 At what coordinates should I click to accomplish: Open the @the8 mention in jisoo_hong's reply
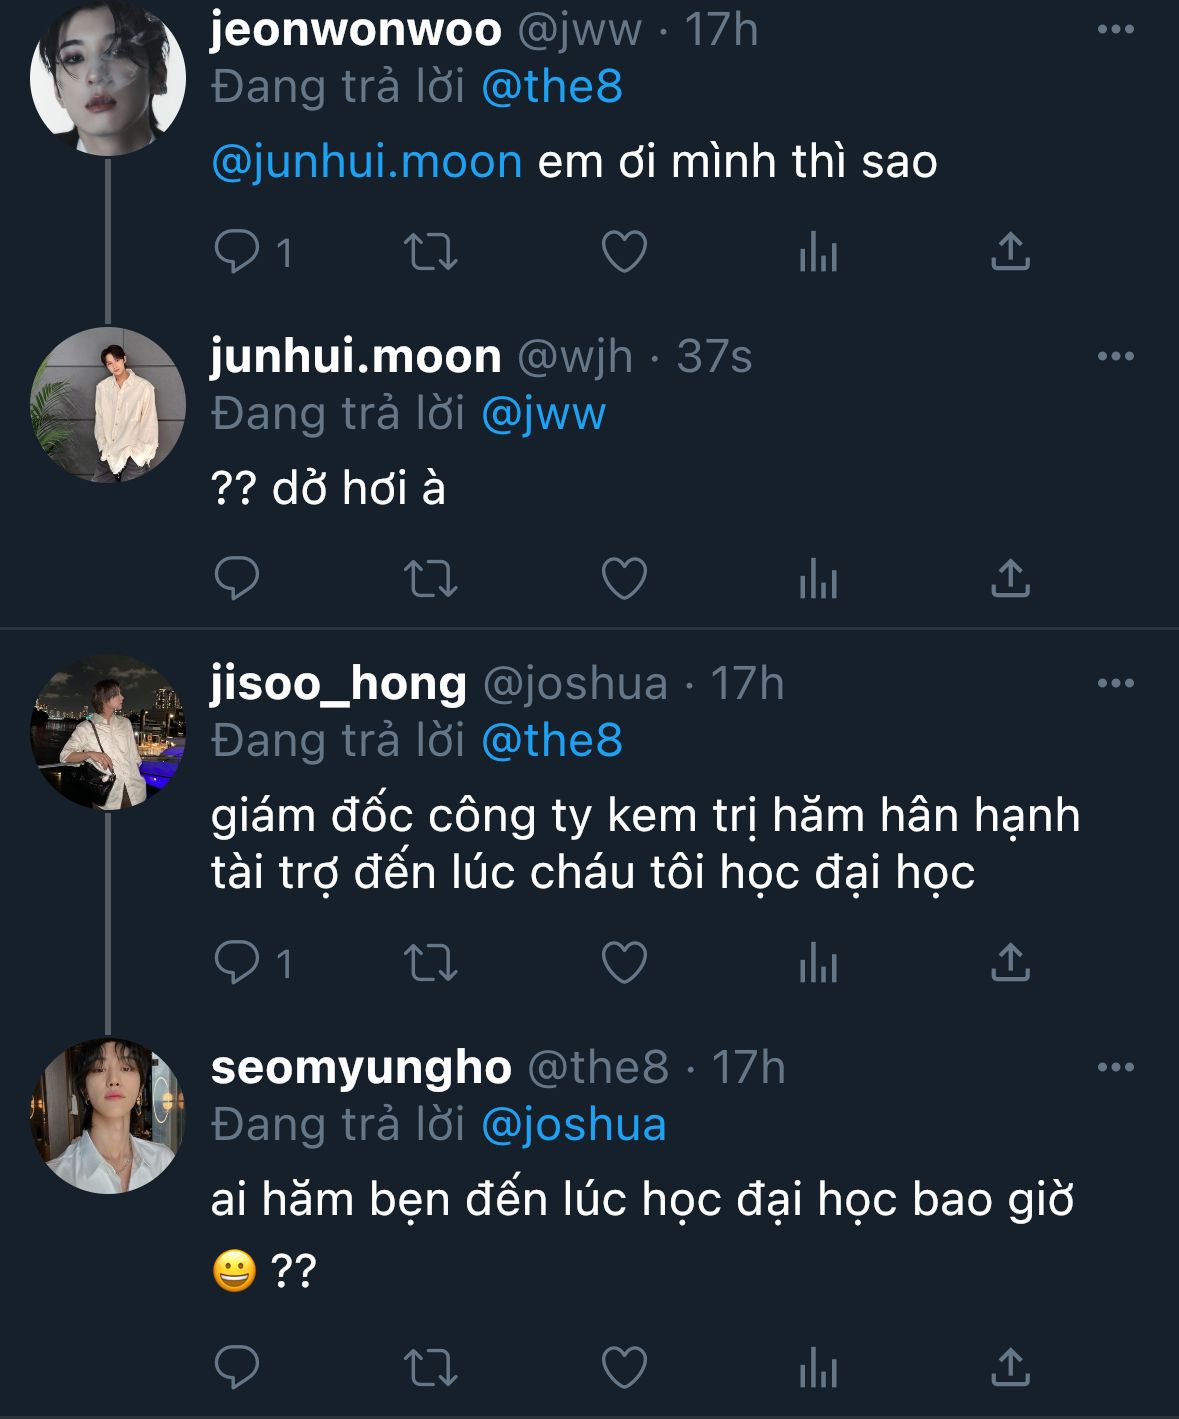(x=552, y=741)
